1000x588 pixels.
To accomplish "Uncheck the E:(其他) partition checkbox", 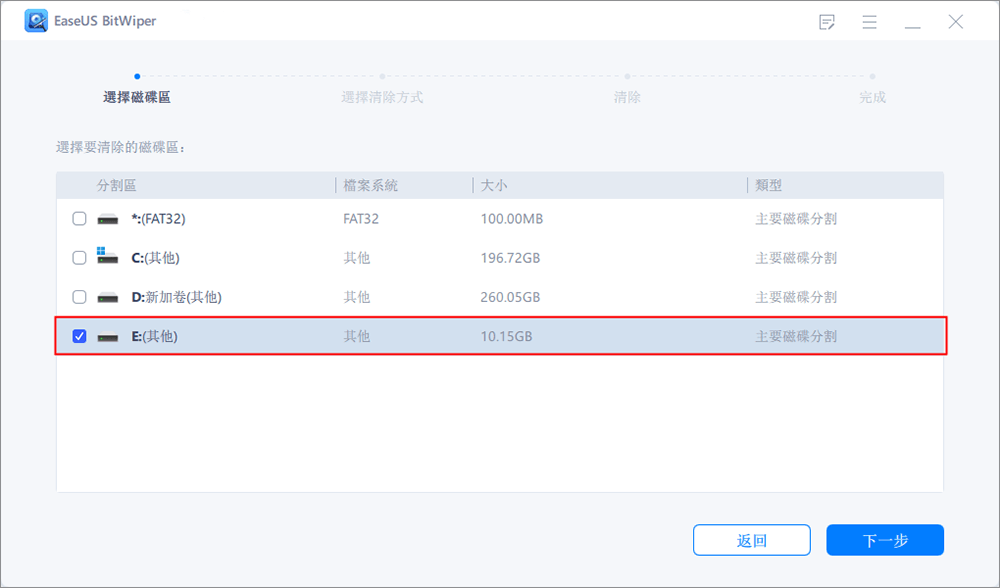I will coord(79,337).
